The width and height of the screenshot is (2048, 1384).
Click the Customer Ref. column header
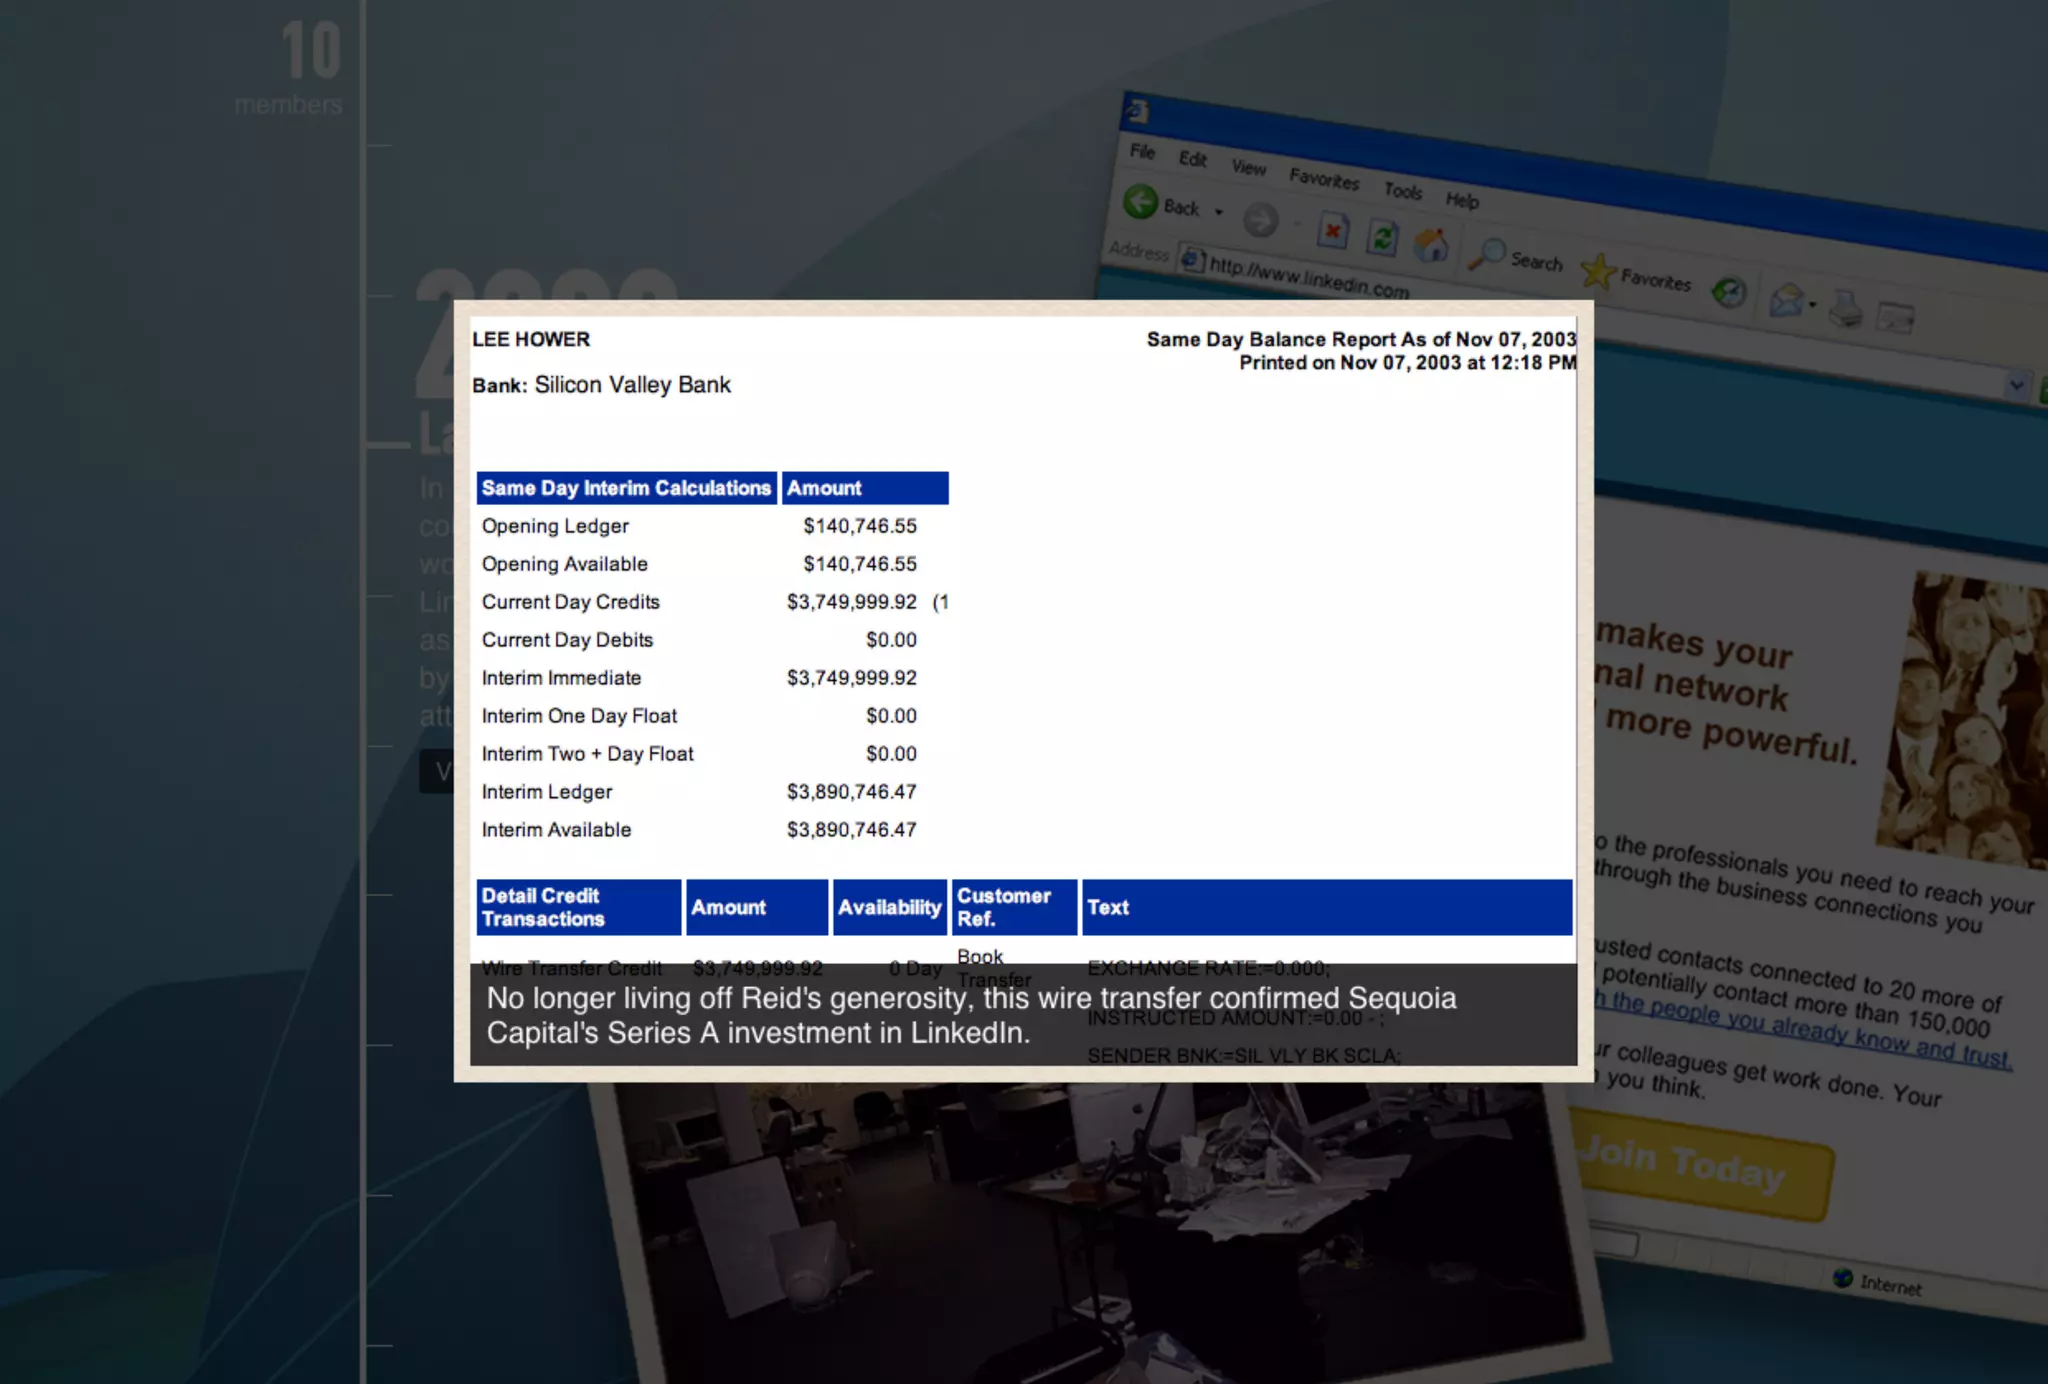pyautogui.click(x=1014, y=907)
